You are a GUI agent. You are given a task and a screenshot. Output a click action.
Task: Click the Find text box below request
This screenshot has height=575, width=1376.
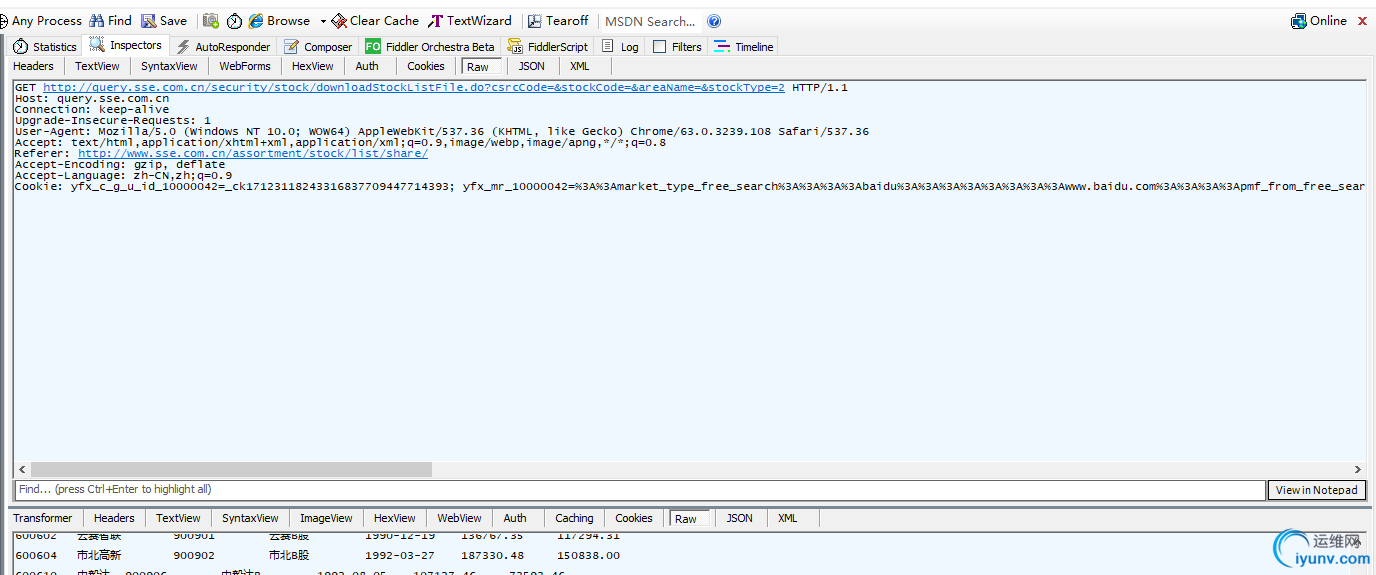640,490
